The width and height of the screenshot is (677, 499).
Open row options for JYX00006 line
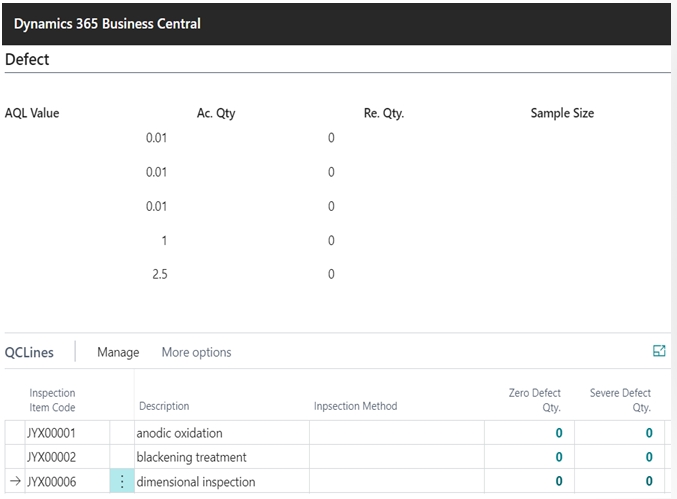click(x=121, y=482)
